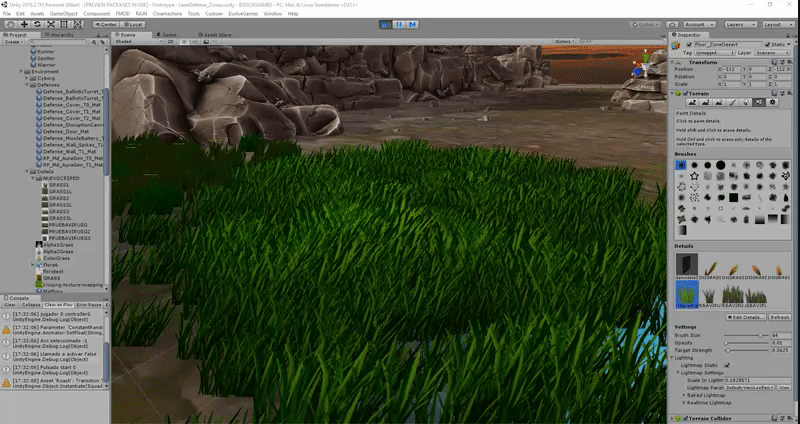Open the Layout dropdown in toolbar
The width and height of the screenshot is (800, 424).
(778, 24)
